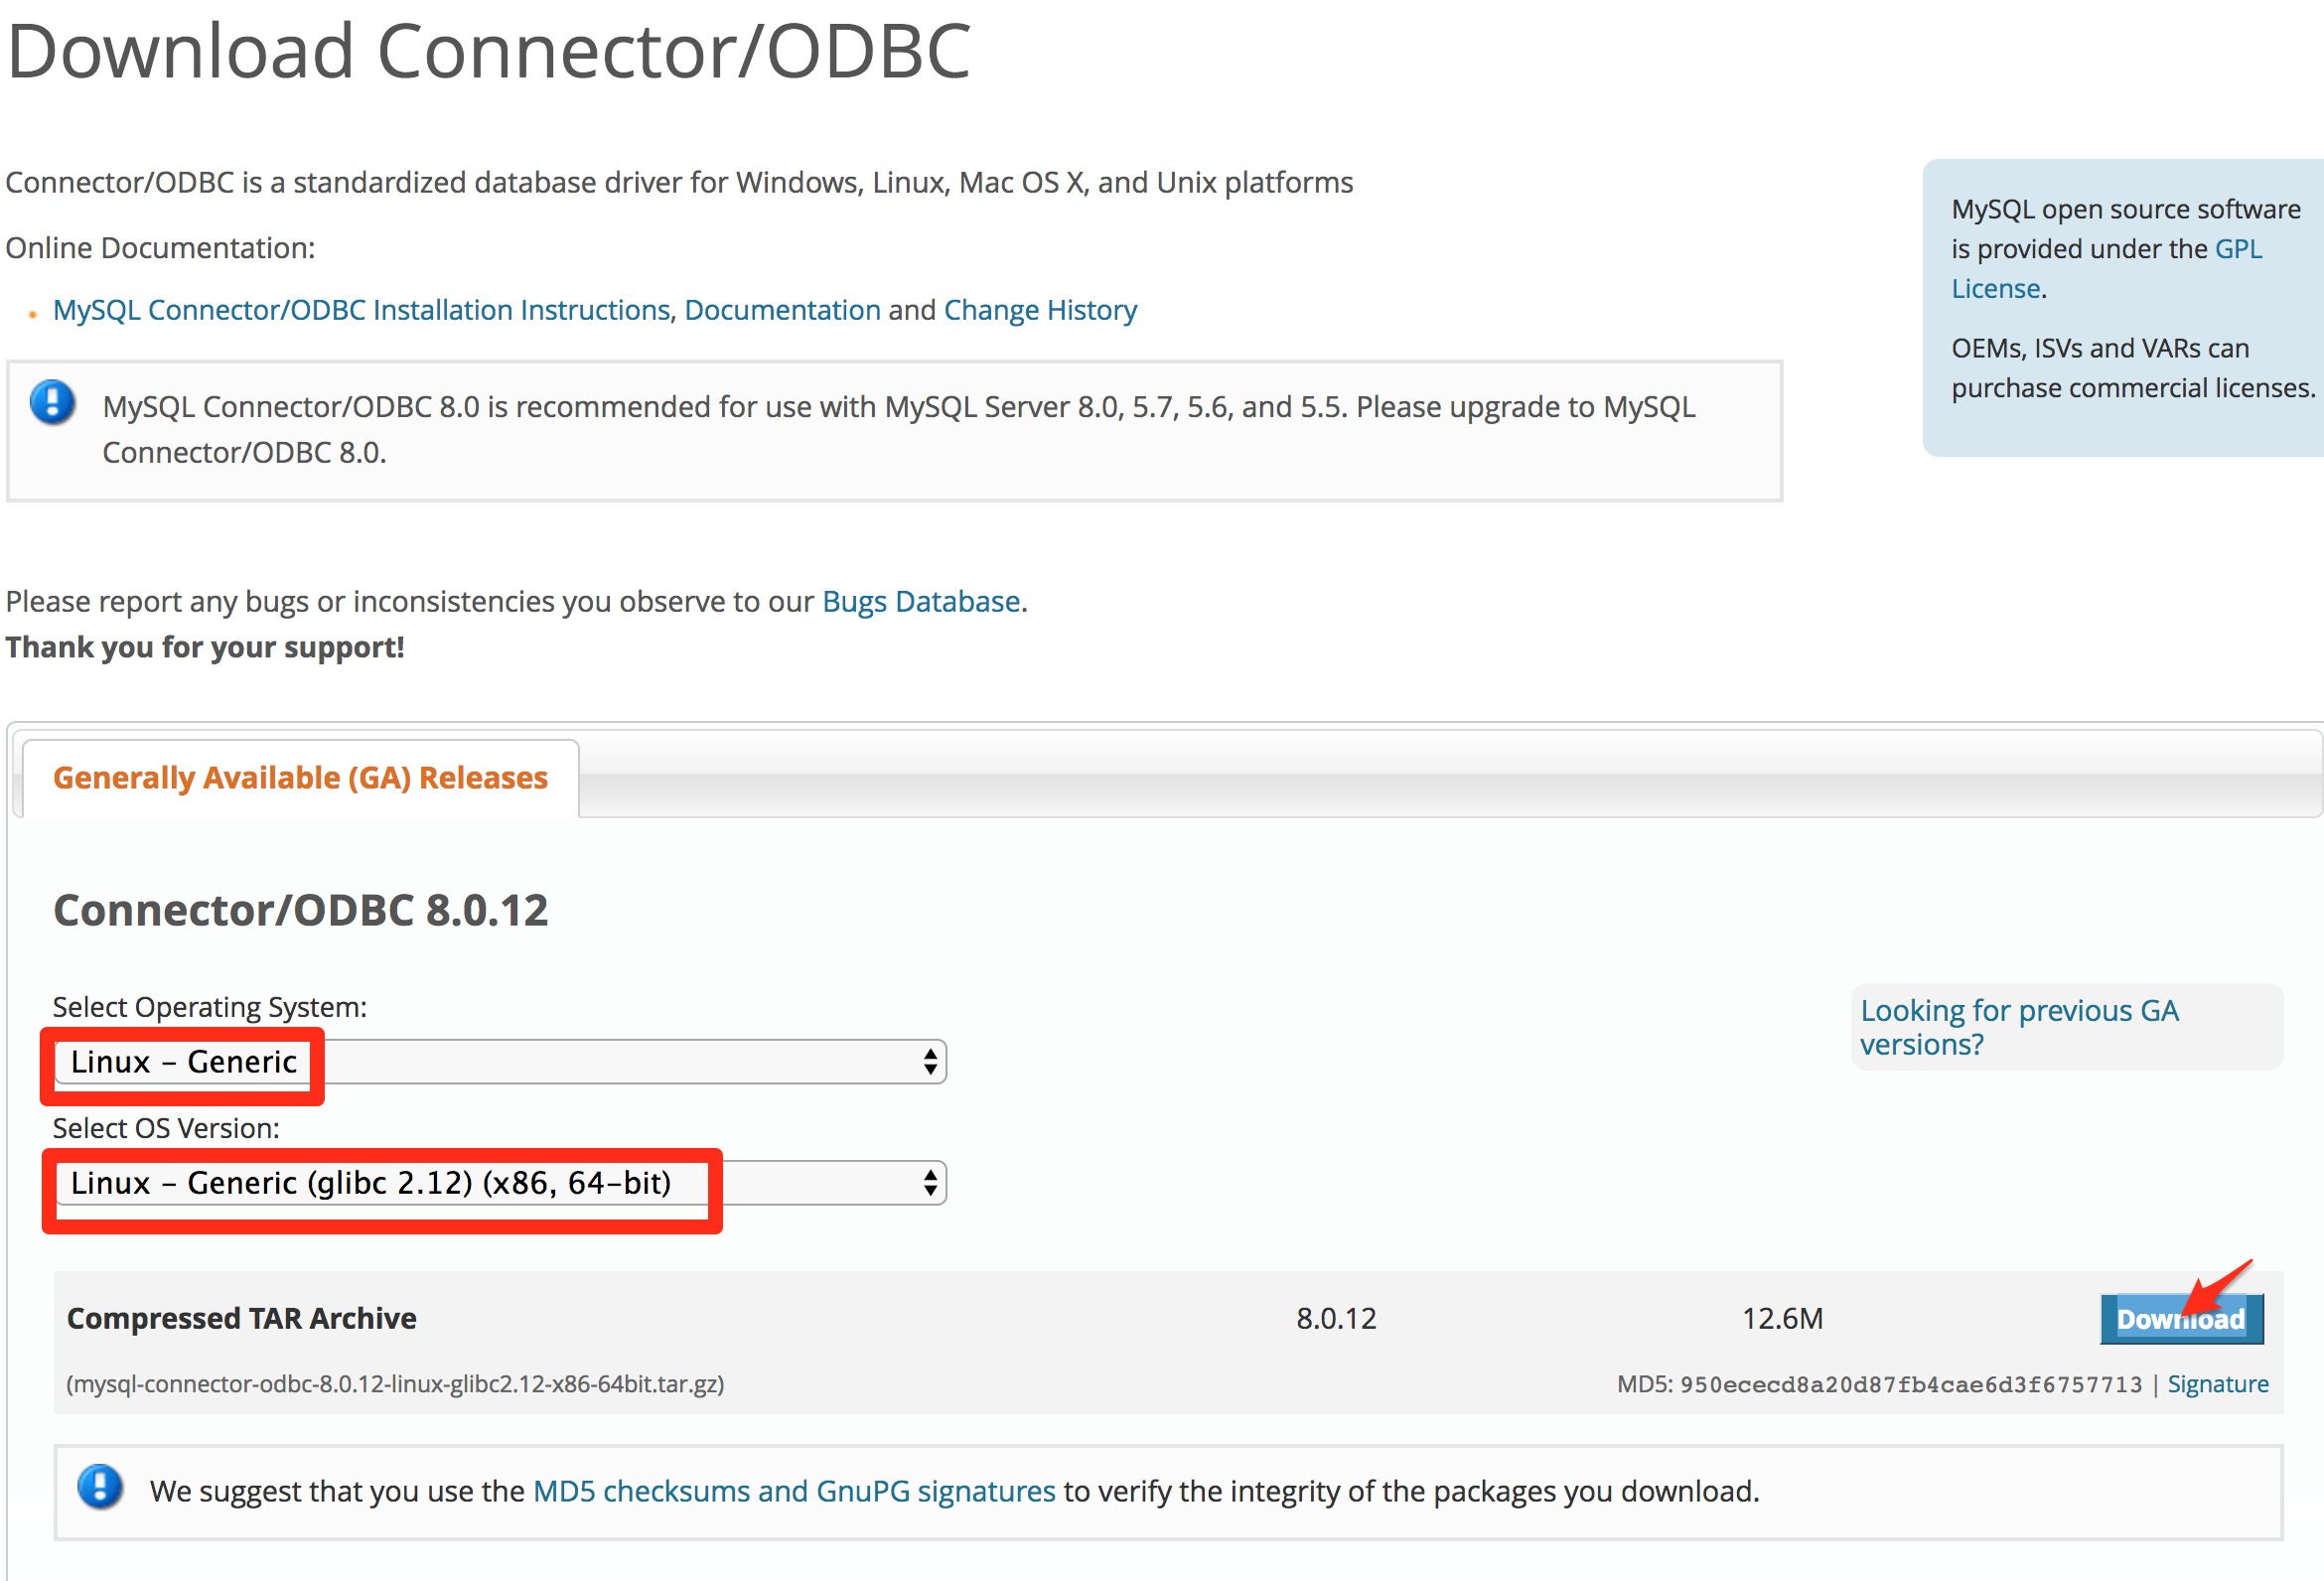Click the tar.gz file name text
The image size is (2324, 1581).
click(395, 1384)
